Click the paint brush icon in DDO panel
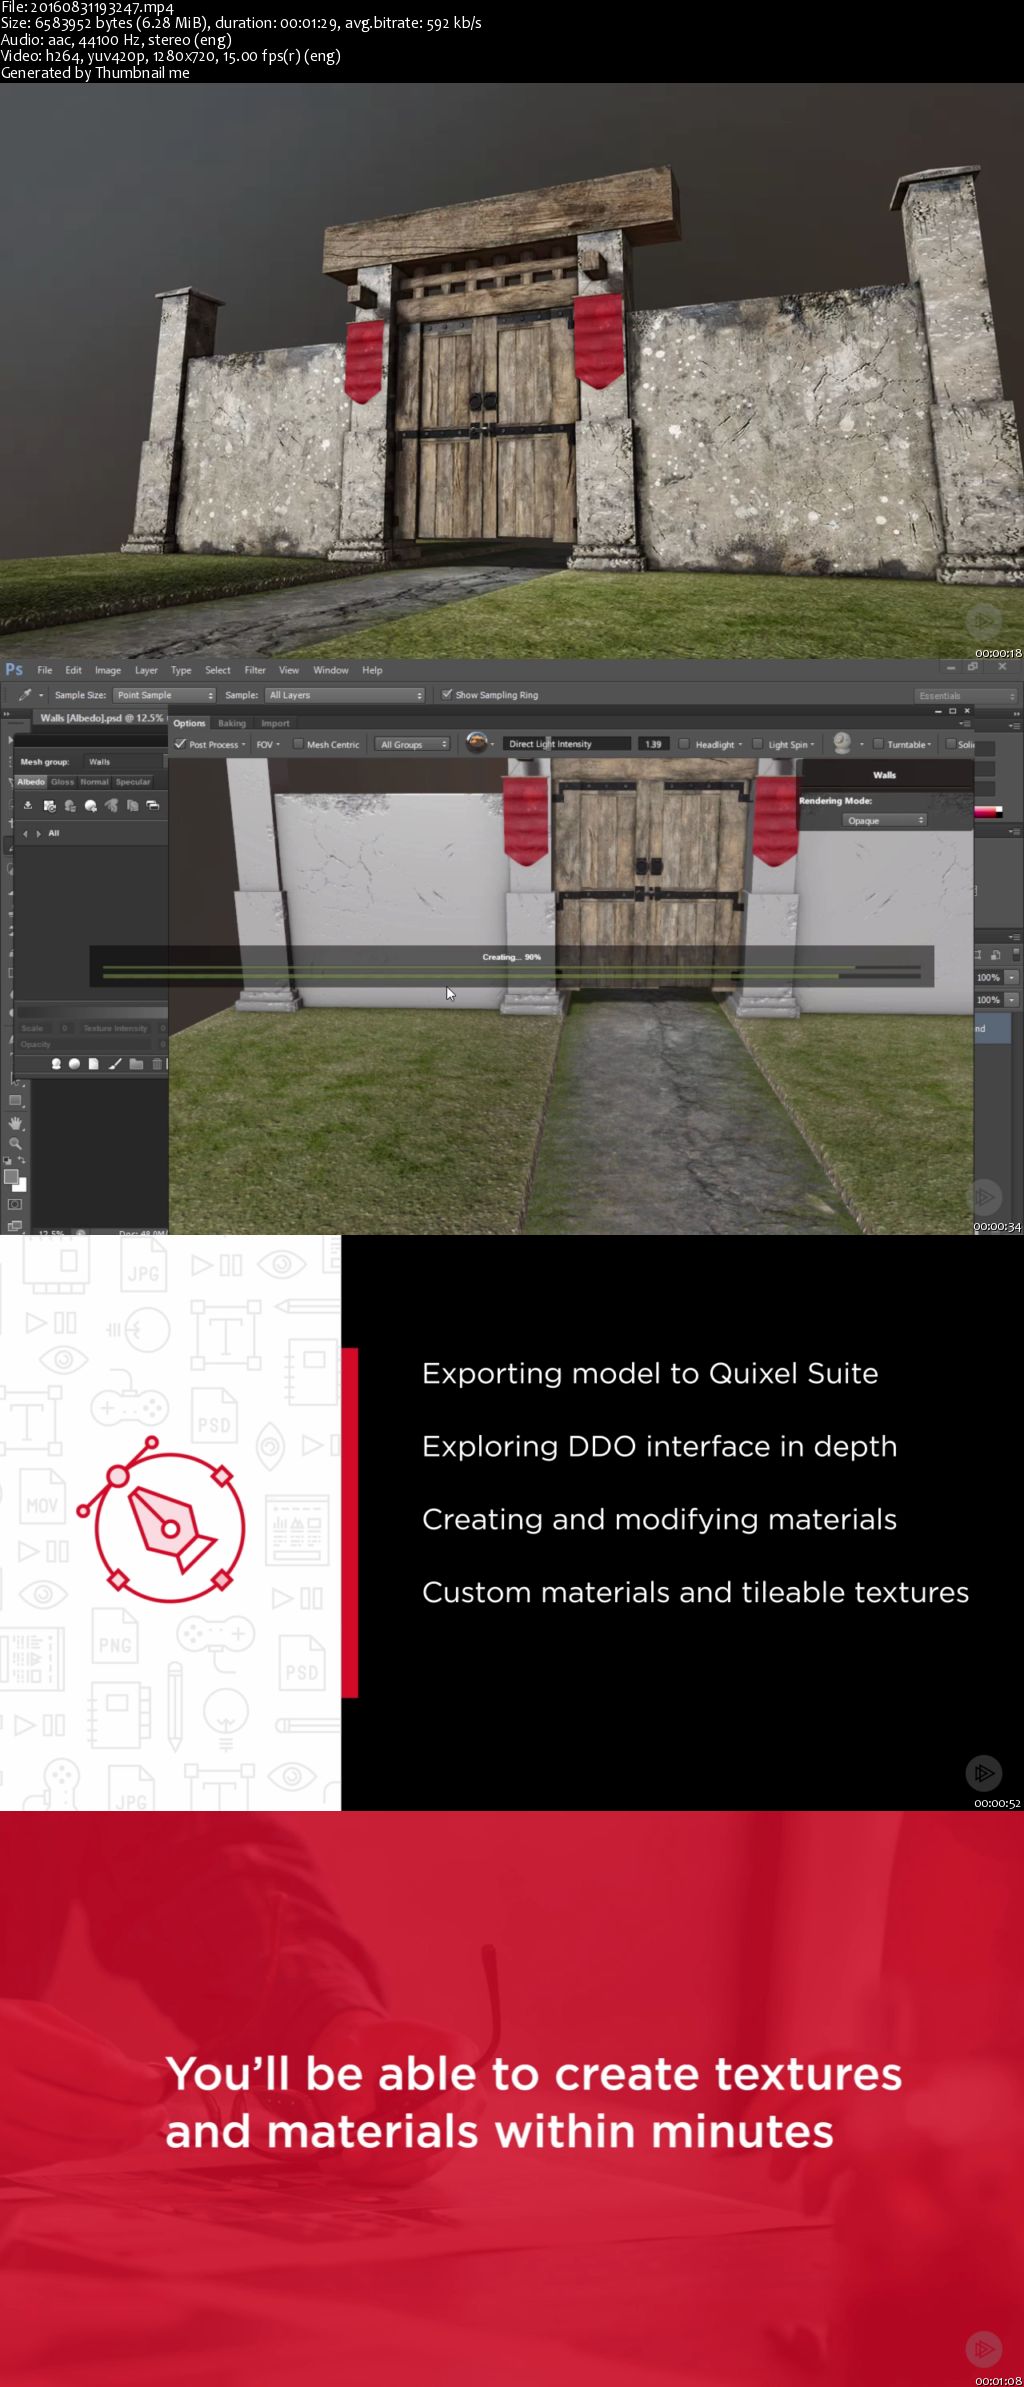1024x2387 pixels. (x=115, y=1064)
